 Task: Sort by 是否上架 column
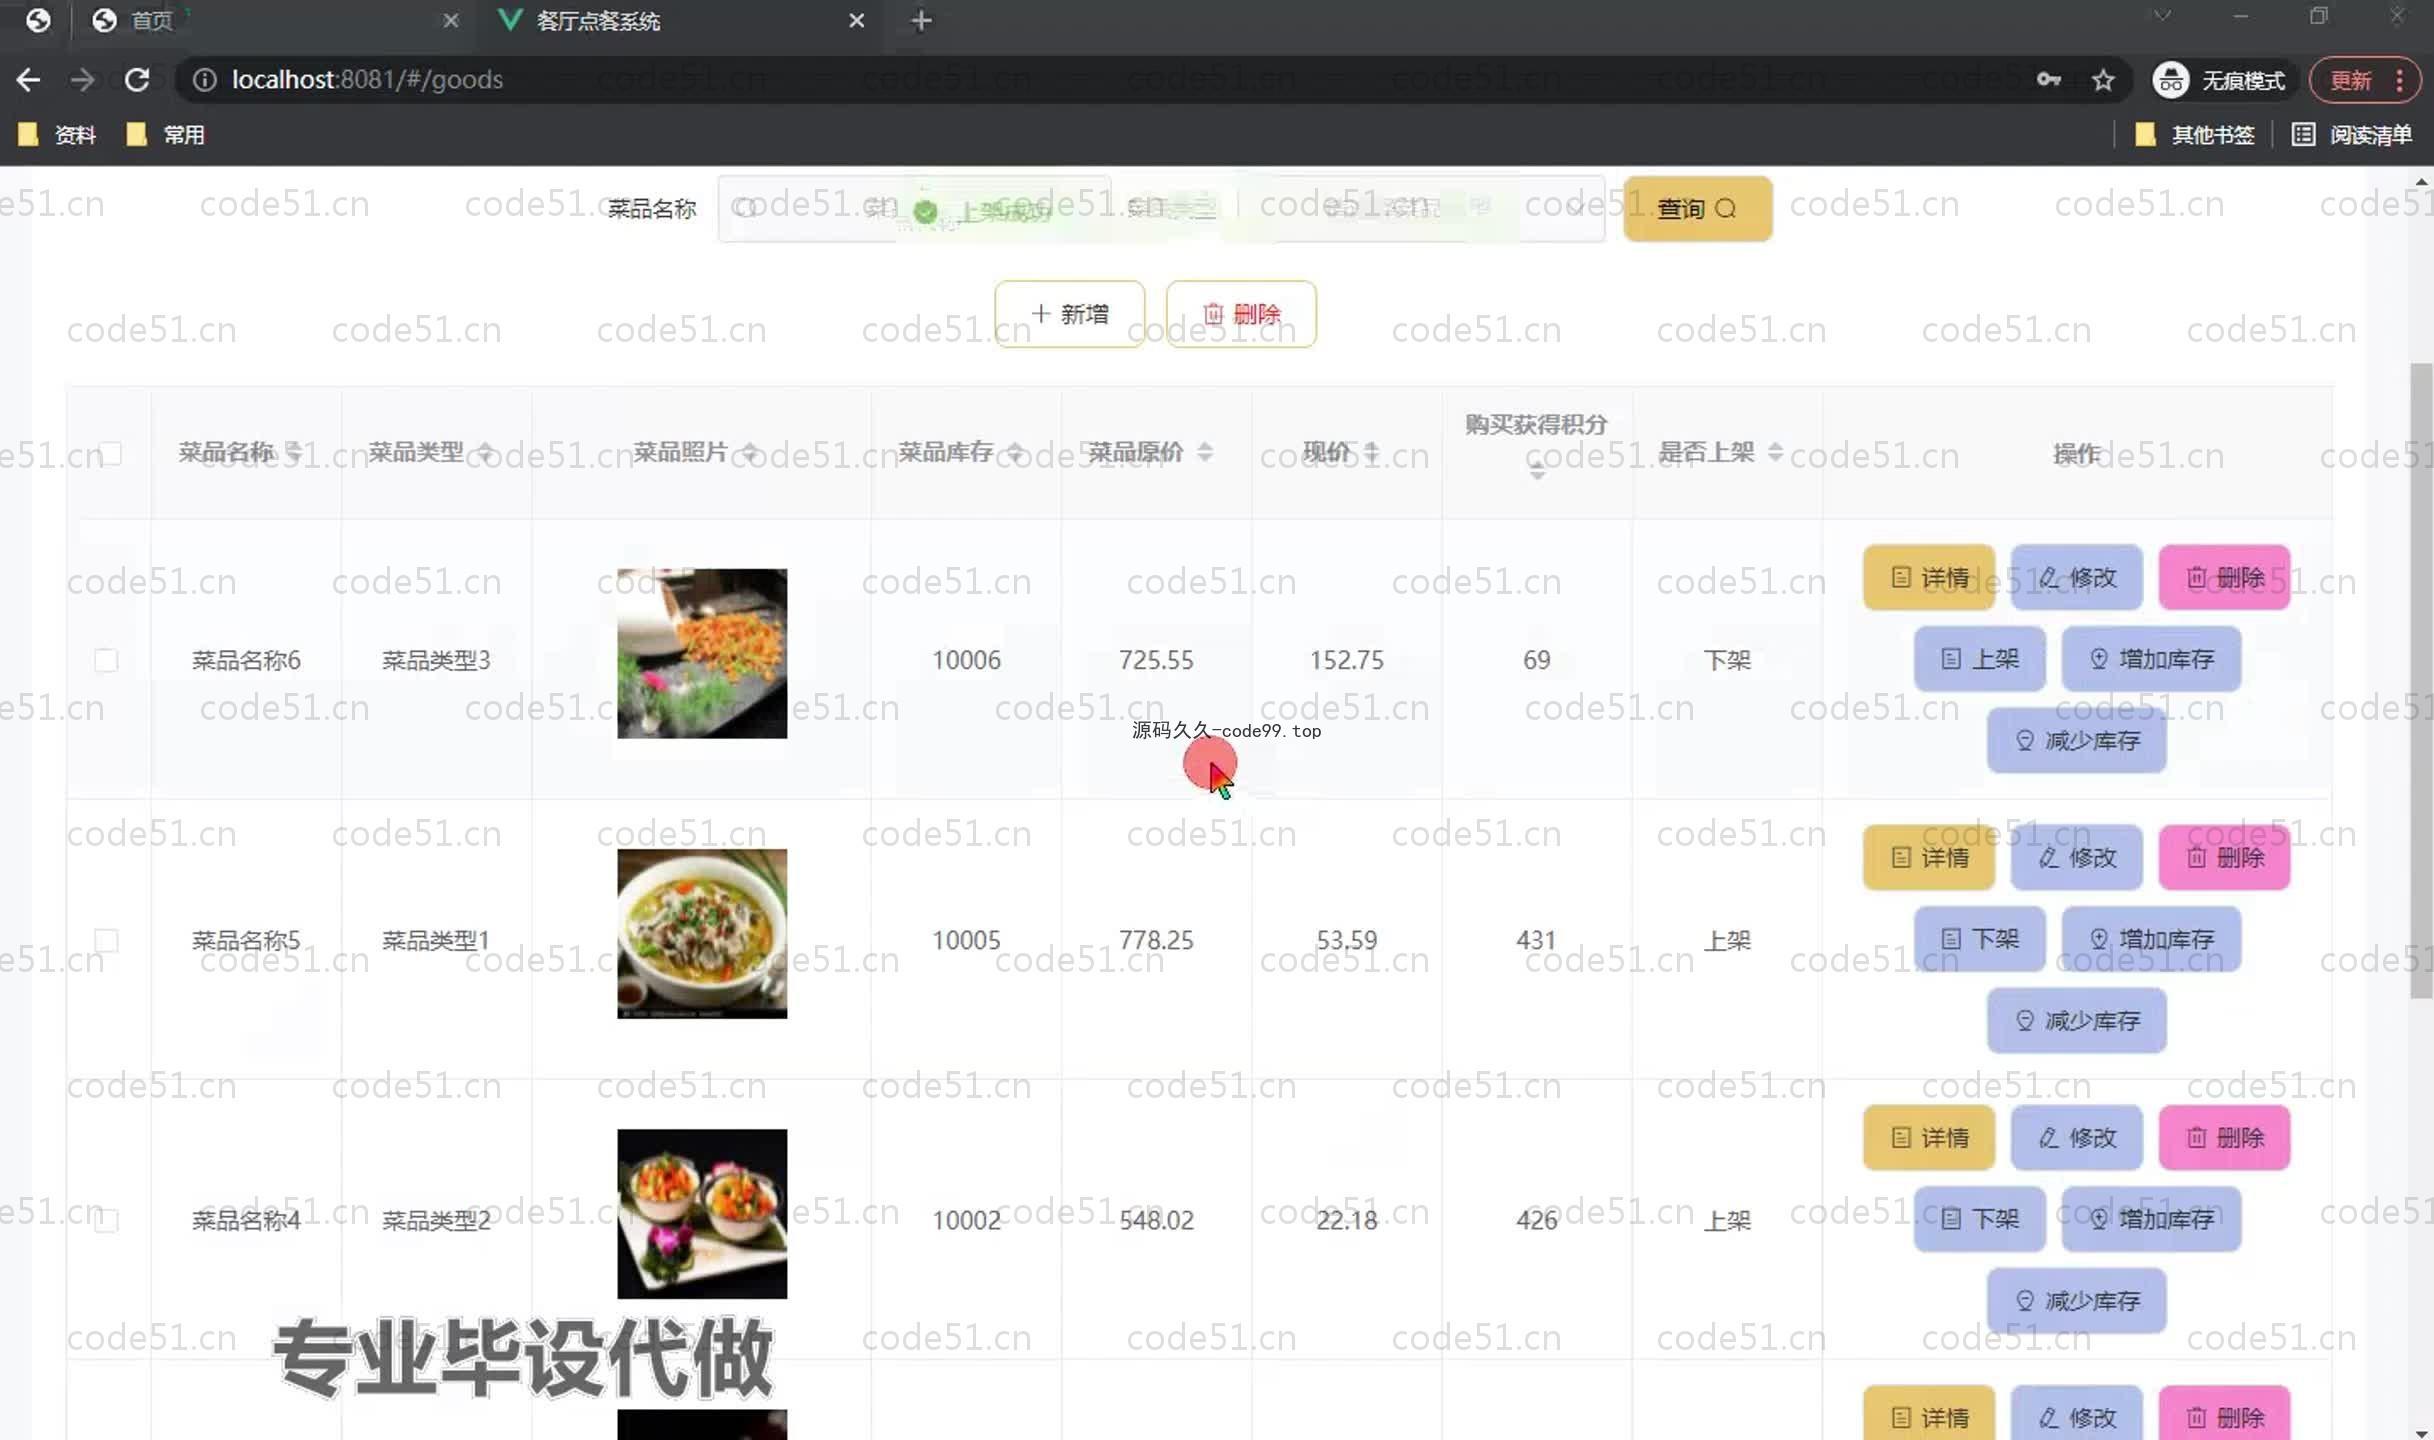1775,452
